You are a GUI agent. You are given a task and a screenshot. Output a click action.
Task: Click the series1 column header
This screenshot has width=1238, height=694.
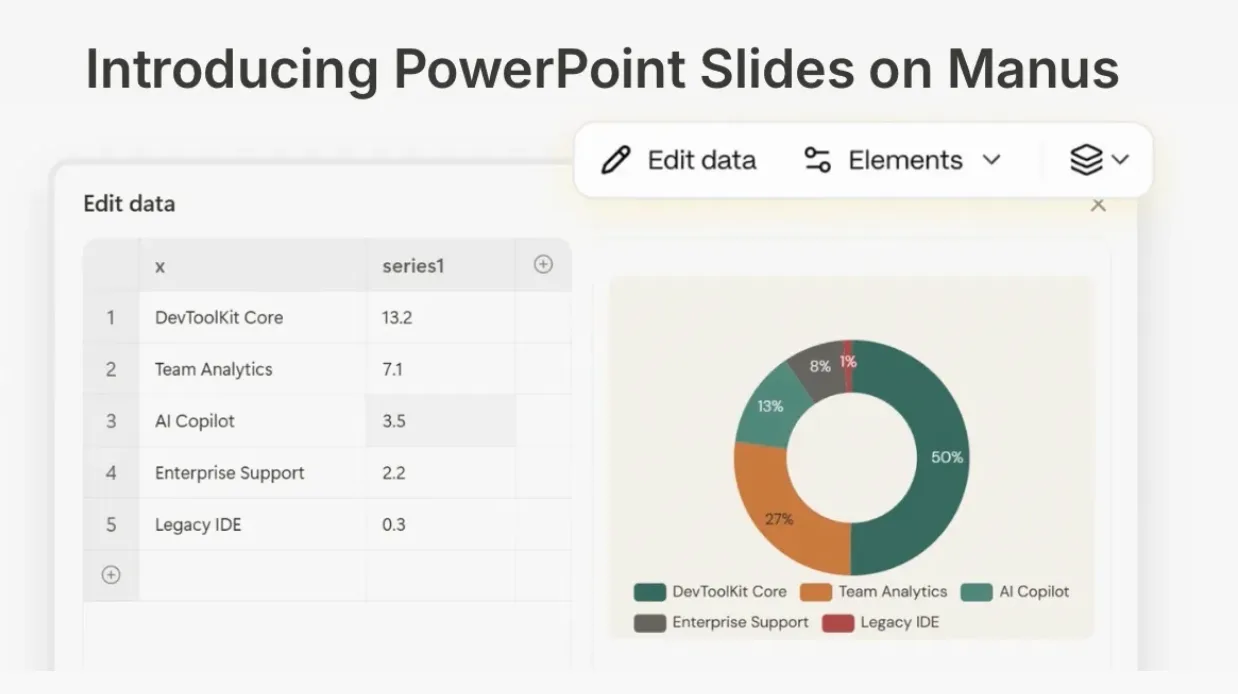click(x=440, y=266)
